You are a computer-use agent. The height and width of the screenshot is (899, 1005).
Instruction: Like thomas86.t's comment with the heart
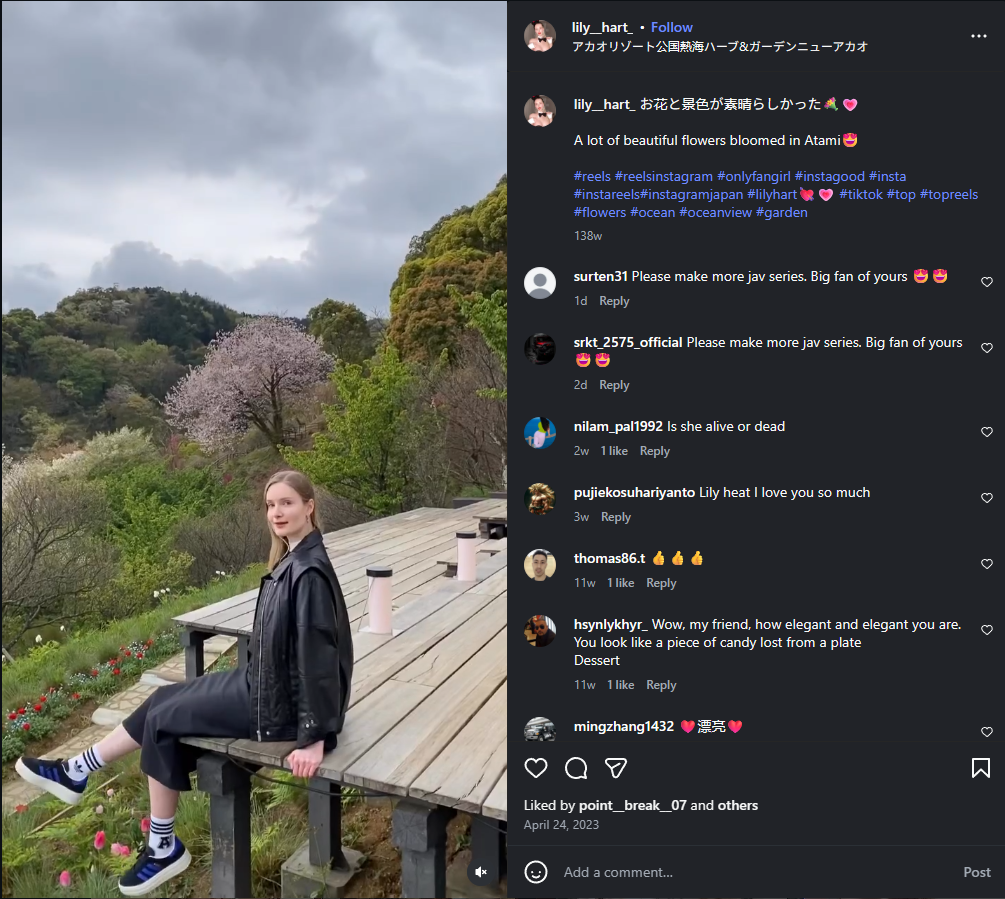tap(986, 564)
